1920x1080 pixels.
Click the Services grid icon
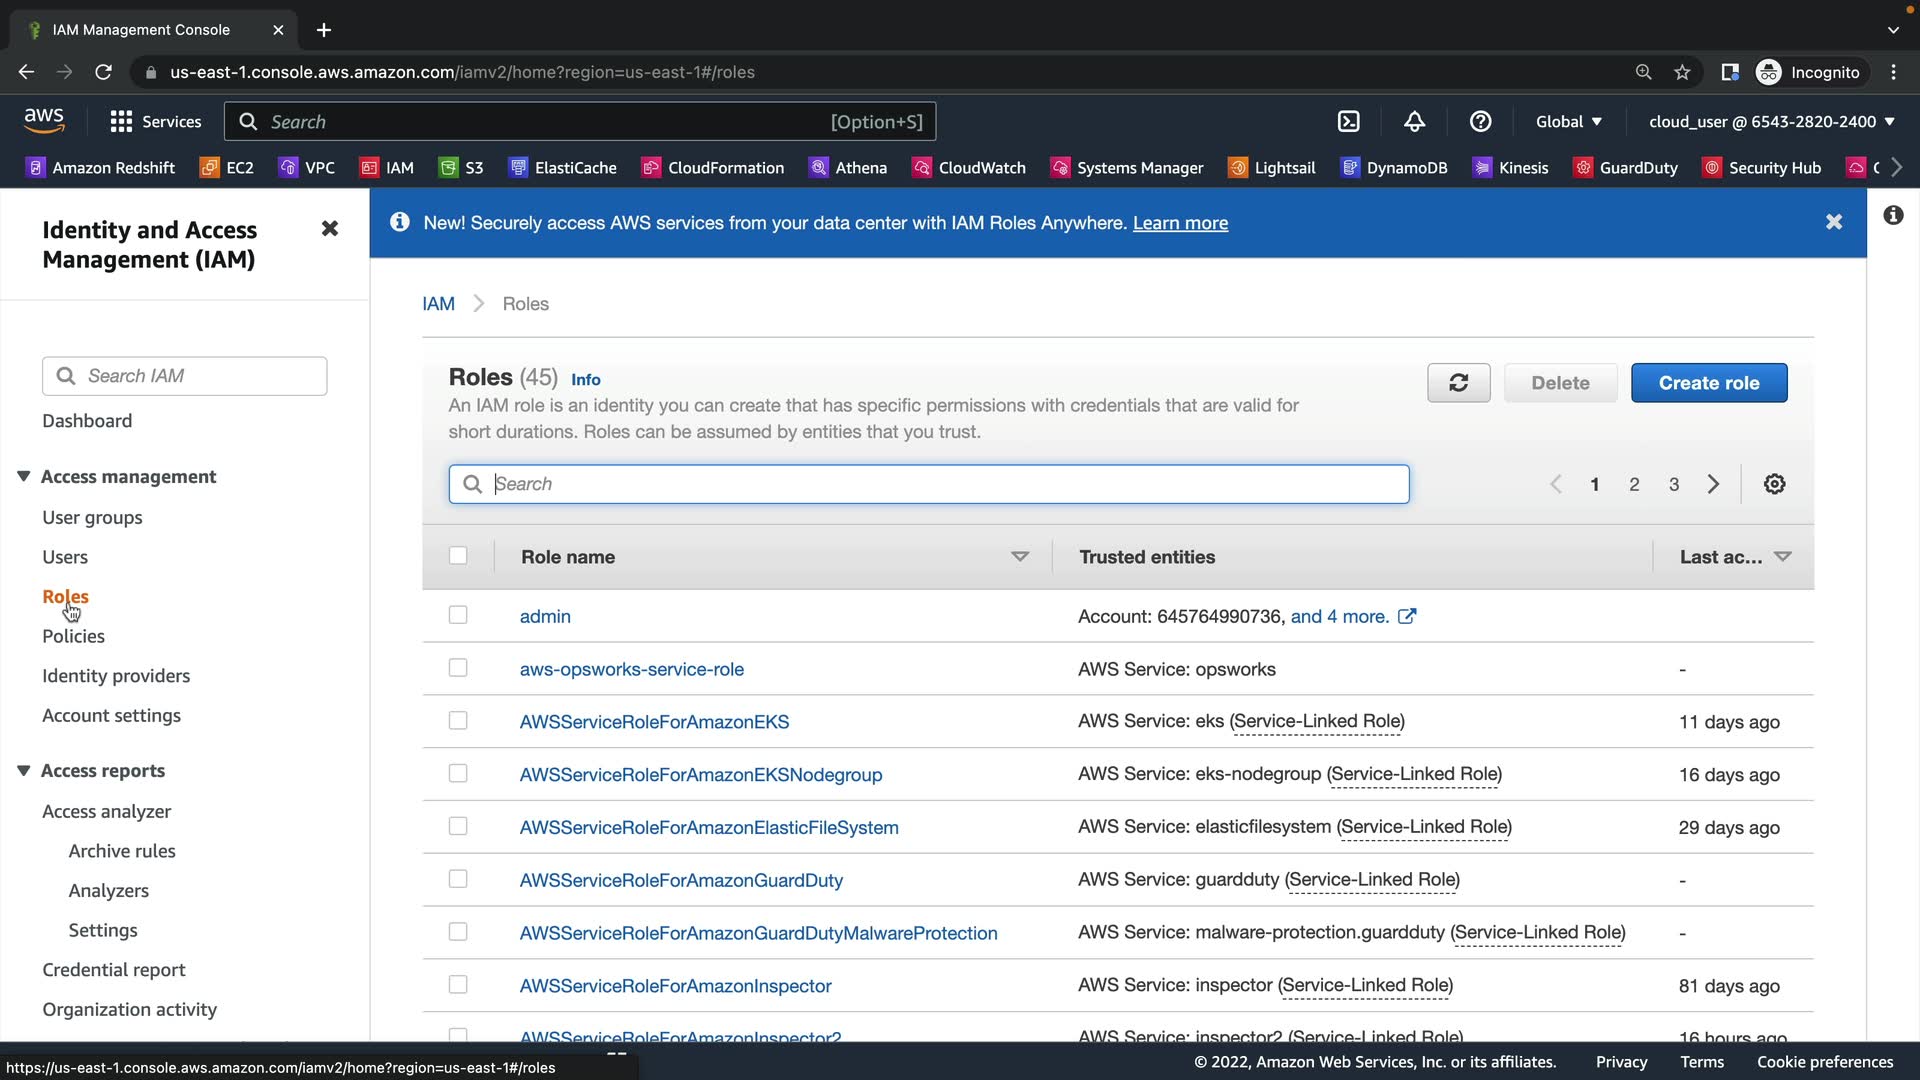pyautogui.click(x=122, y=121)
